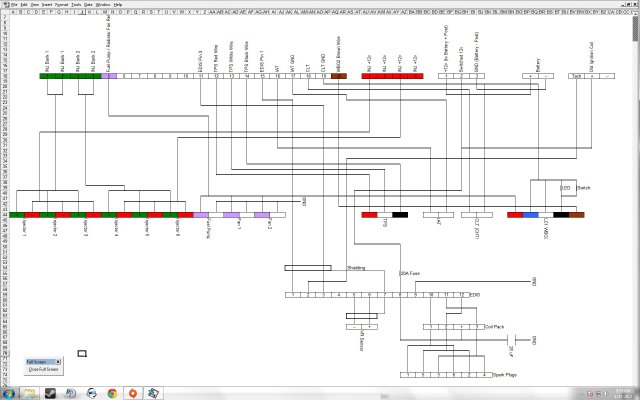The image size is (640, 400).
Task: Open the Windows Start menu
Action: 9,393
